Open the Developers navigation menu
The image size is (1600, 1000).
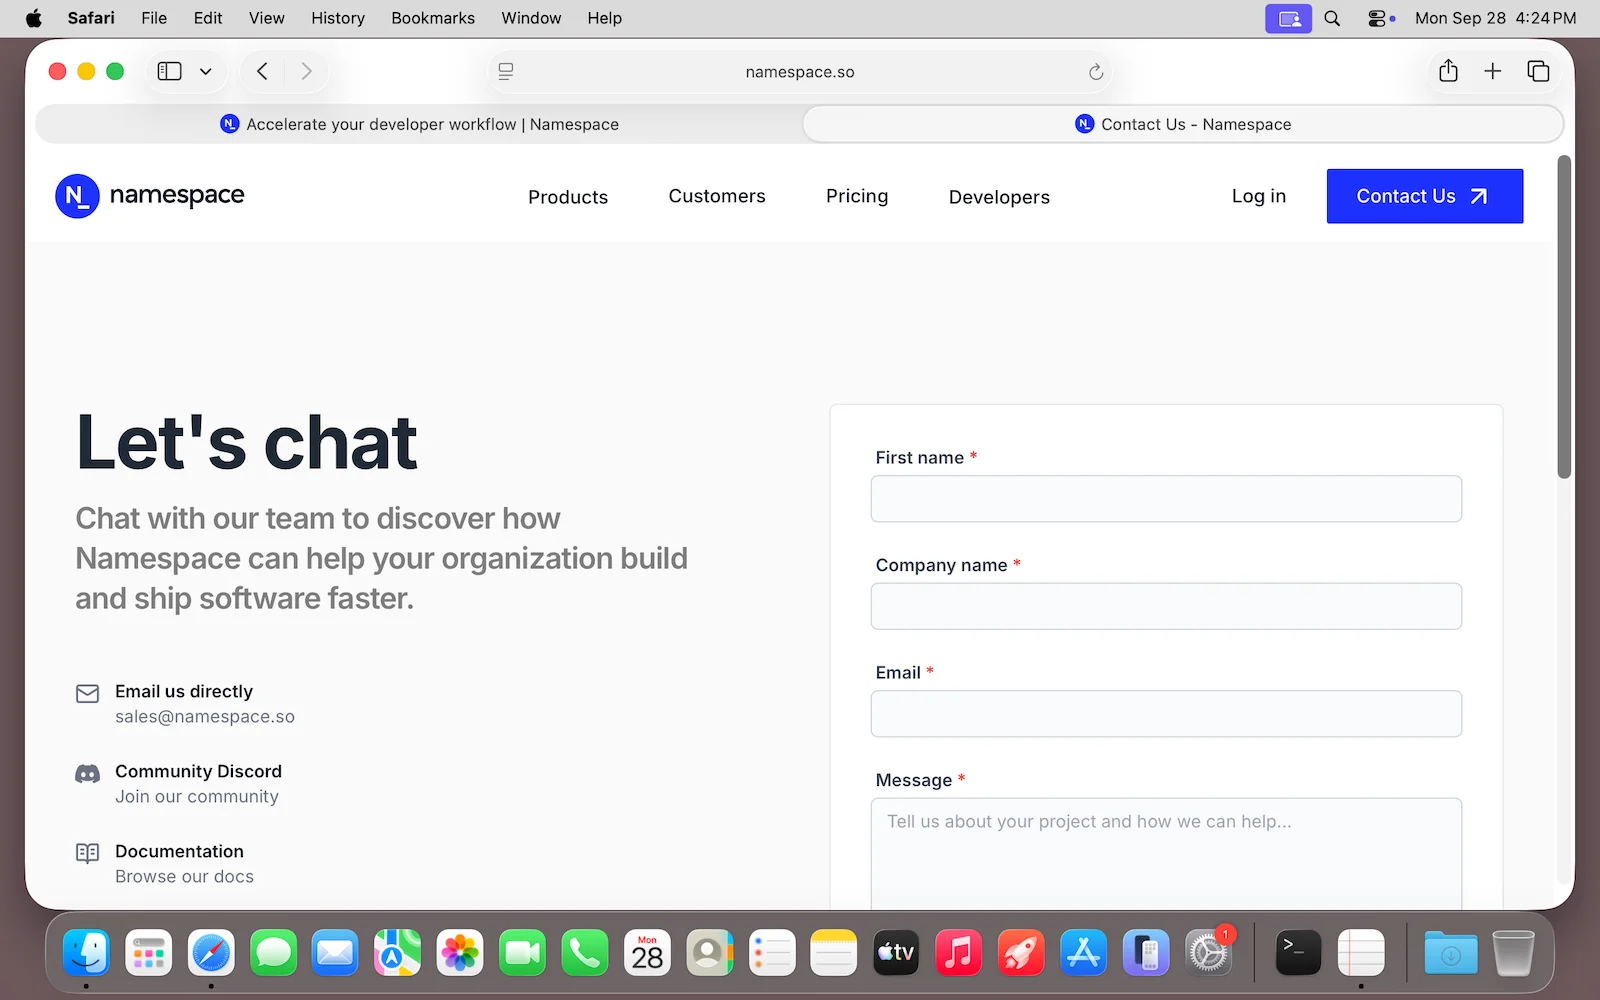(999, 197)
